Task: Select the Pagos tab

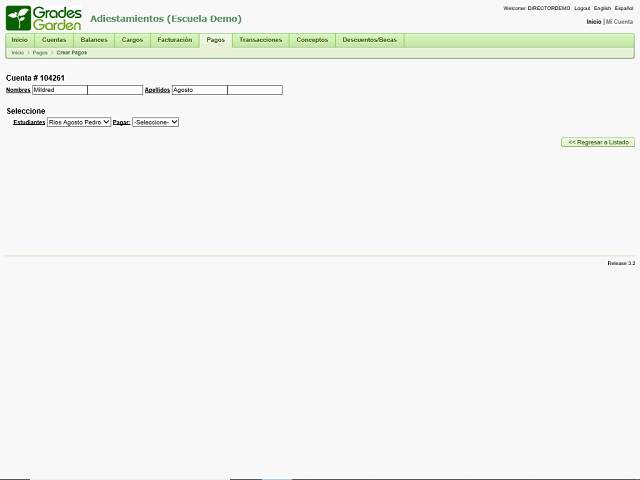Action: coord(216,40)
